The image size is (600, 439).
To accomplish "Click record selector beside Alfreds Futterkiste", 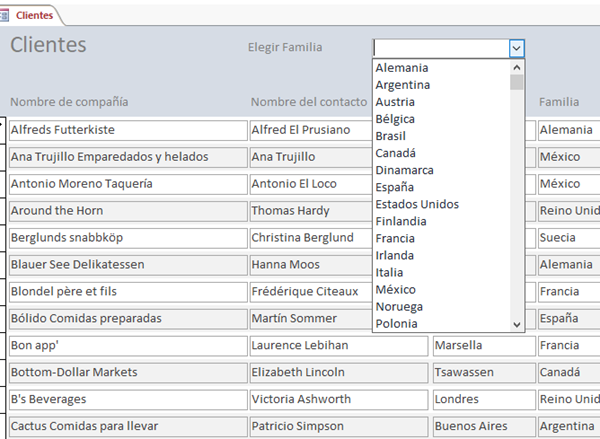I will [3, 130].
